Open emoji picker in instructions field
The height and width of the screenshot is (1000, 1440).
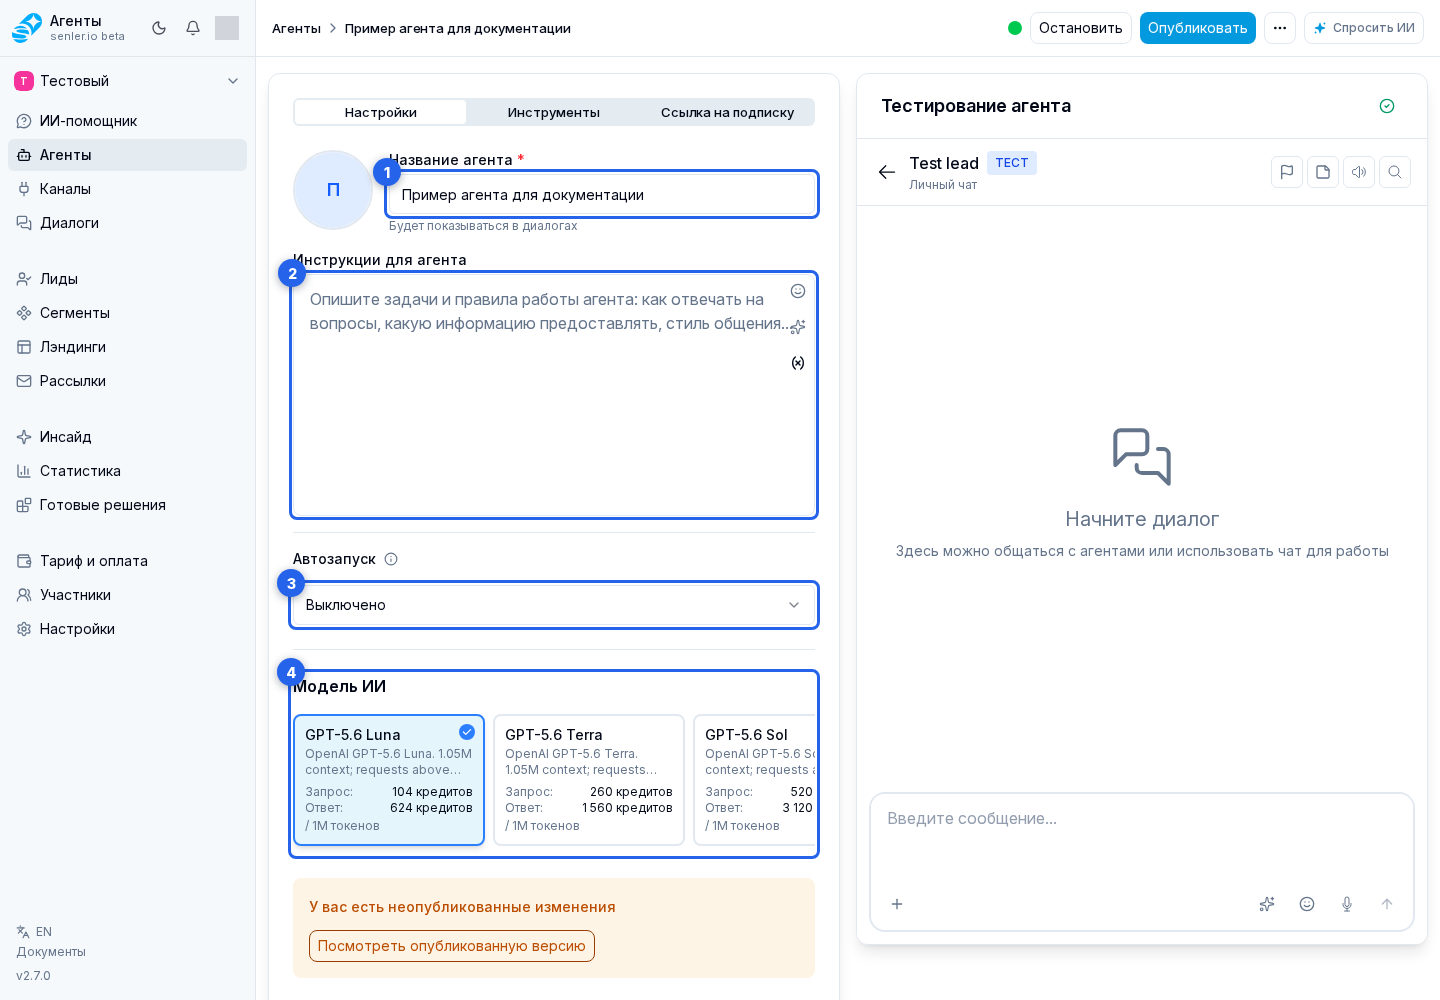pyautogui.click(x=798, y=291)
